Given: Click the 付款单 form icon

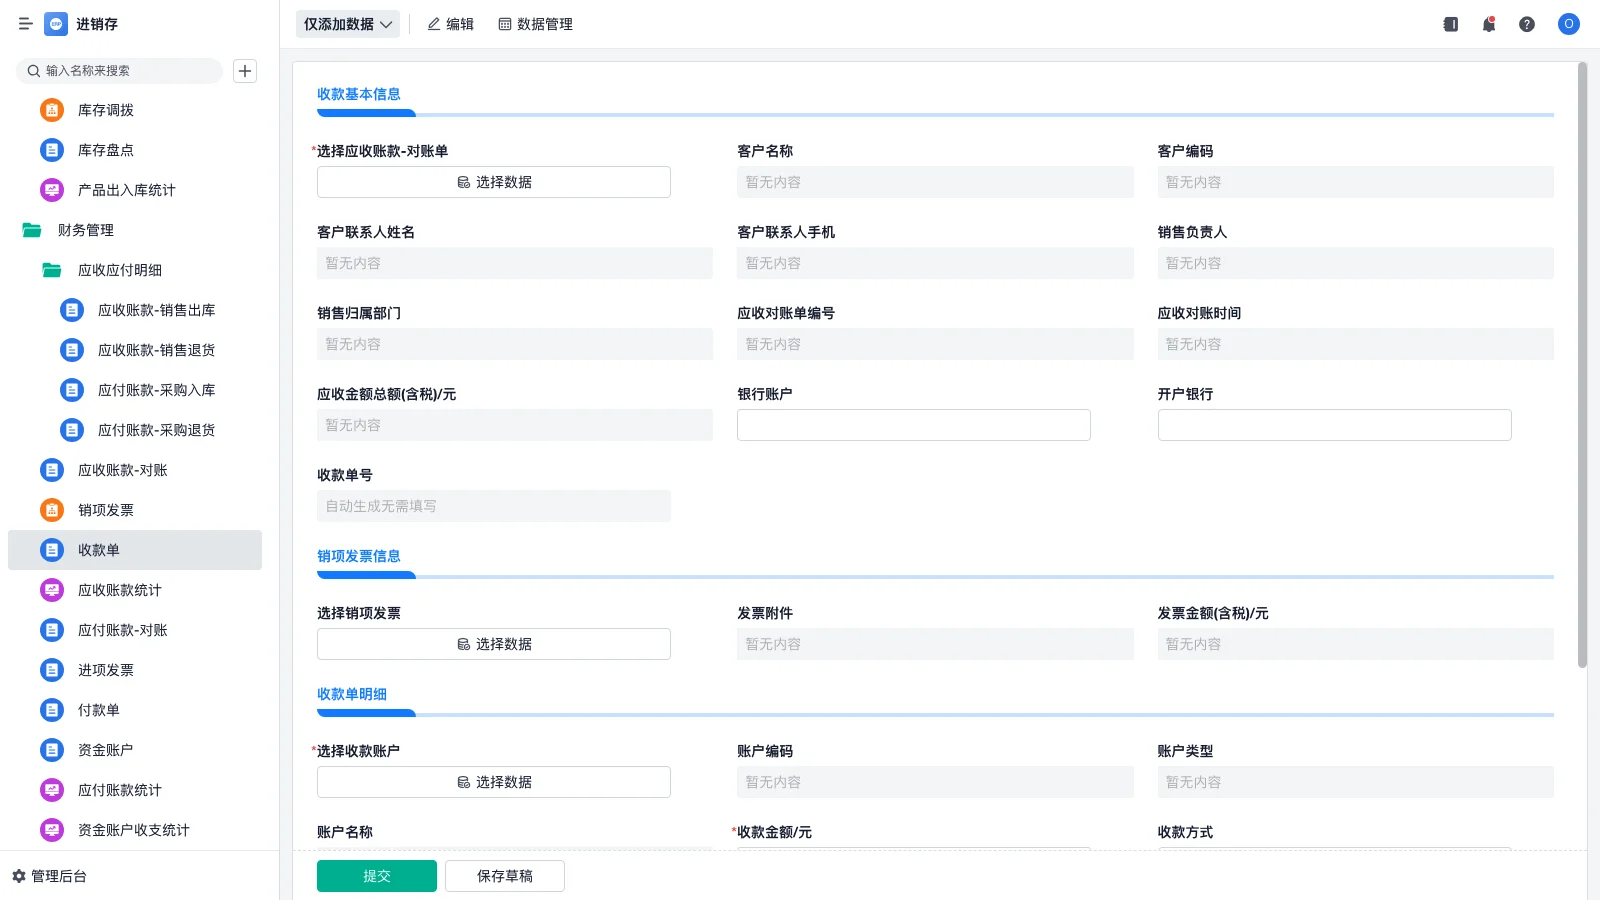Looking at the screenshot, I should coord(52,710).
